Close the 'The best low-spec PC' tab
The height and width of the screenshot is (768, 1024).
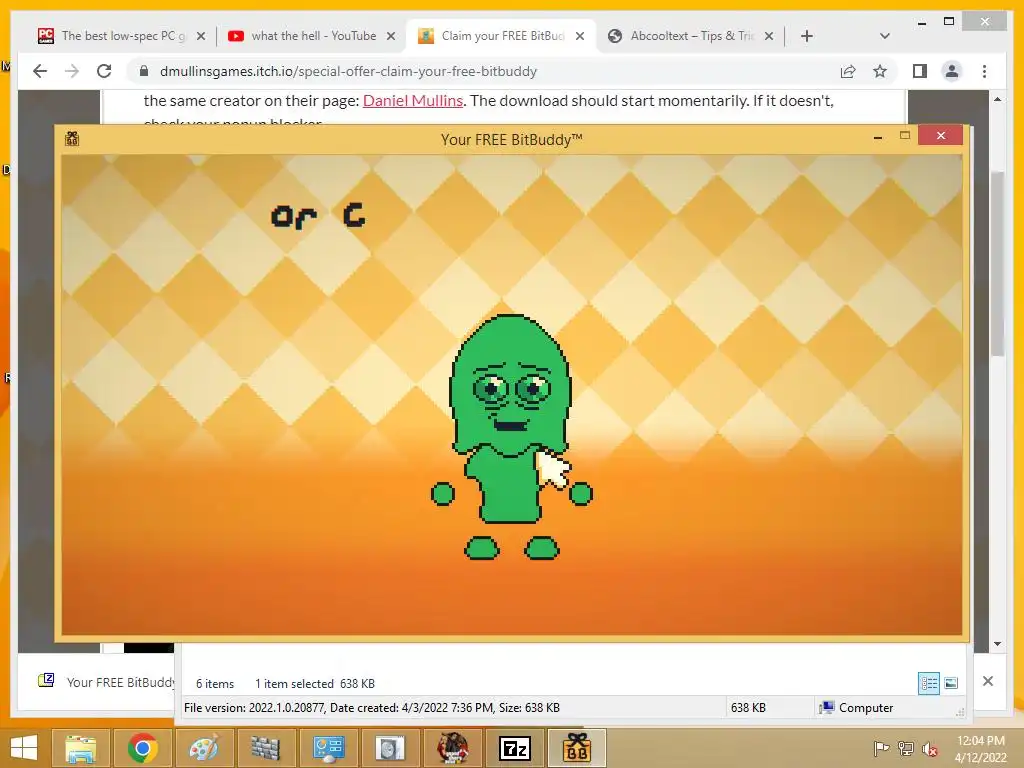tap(201, 36)
